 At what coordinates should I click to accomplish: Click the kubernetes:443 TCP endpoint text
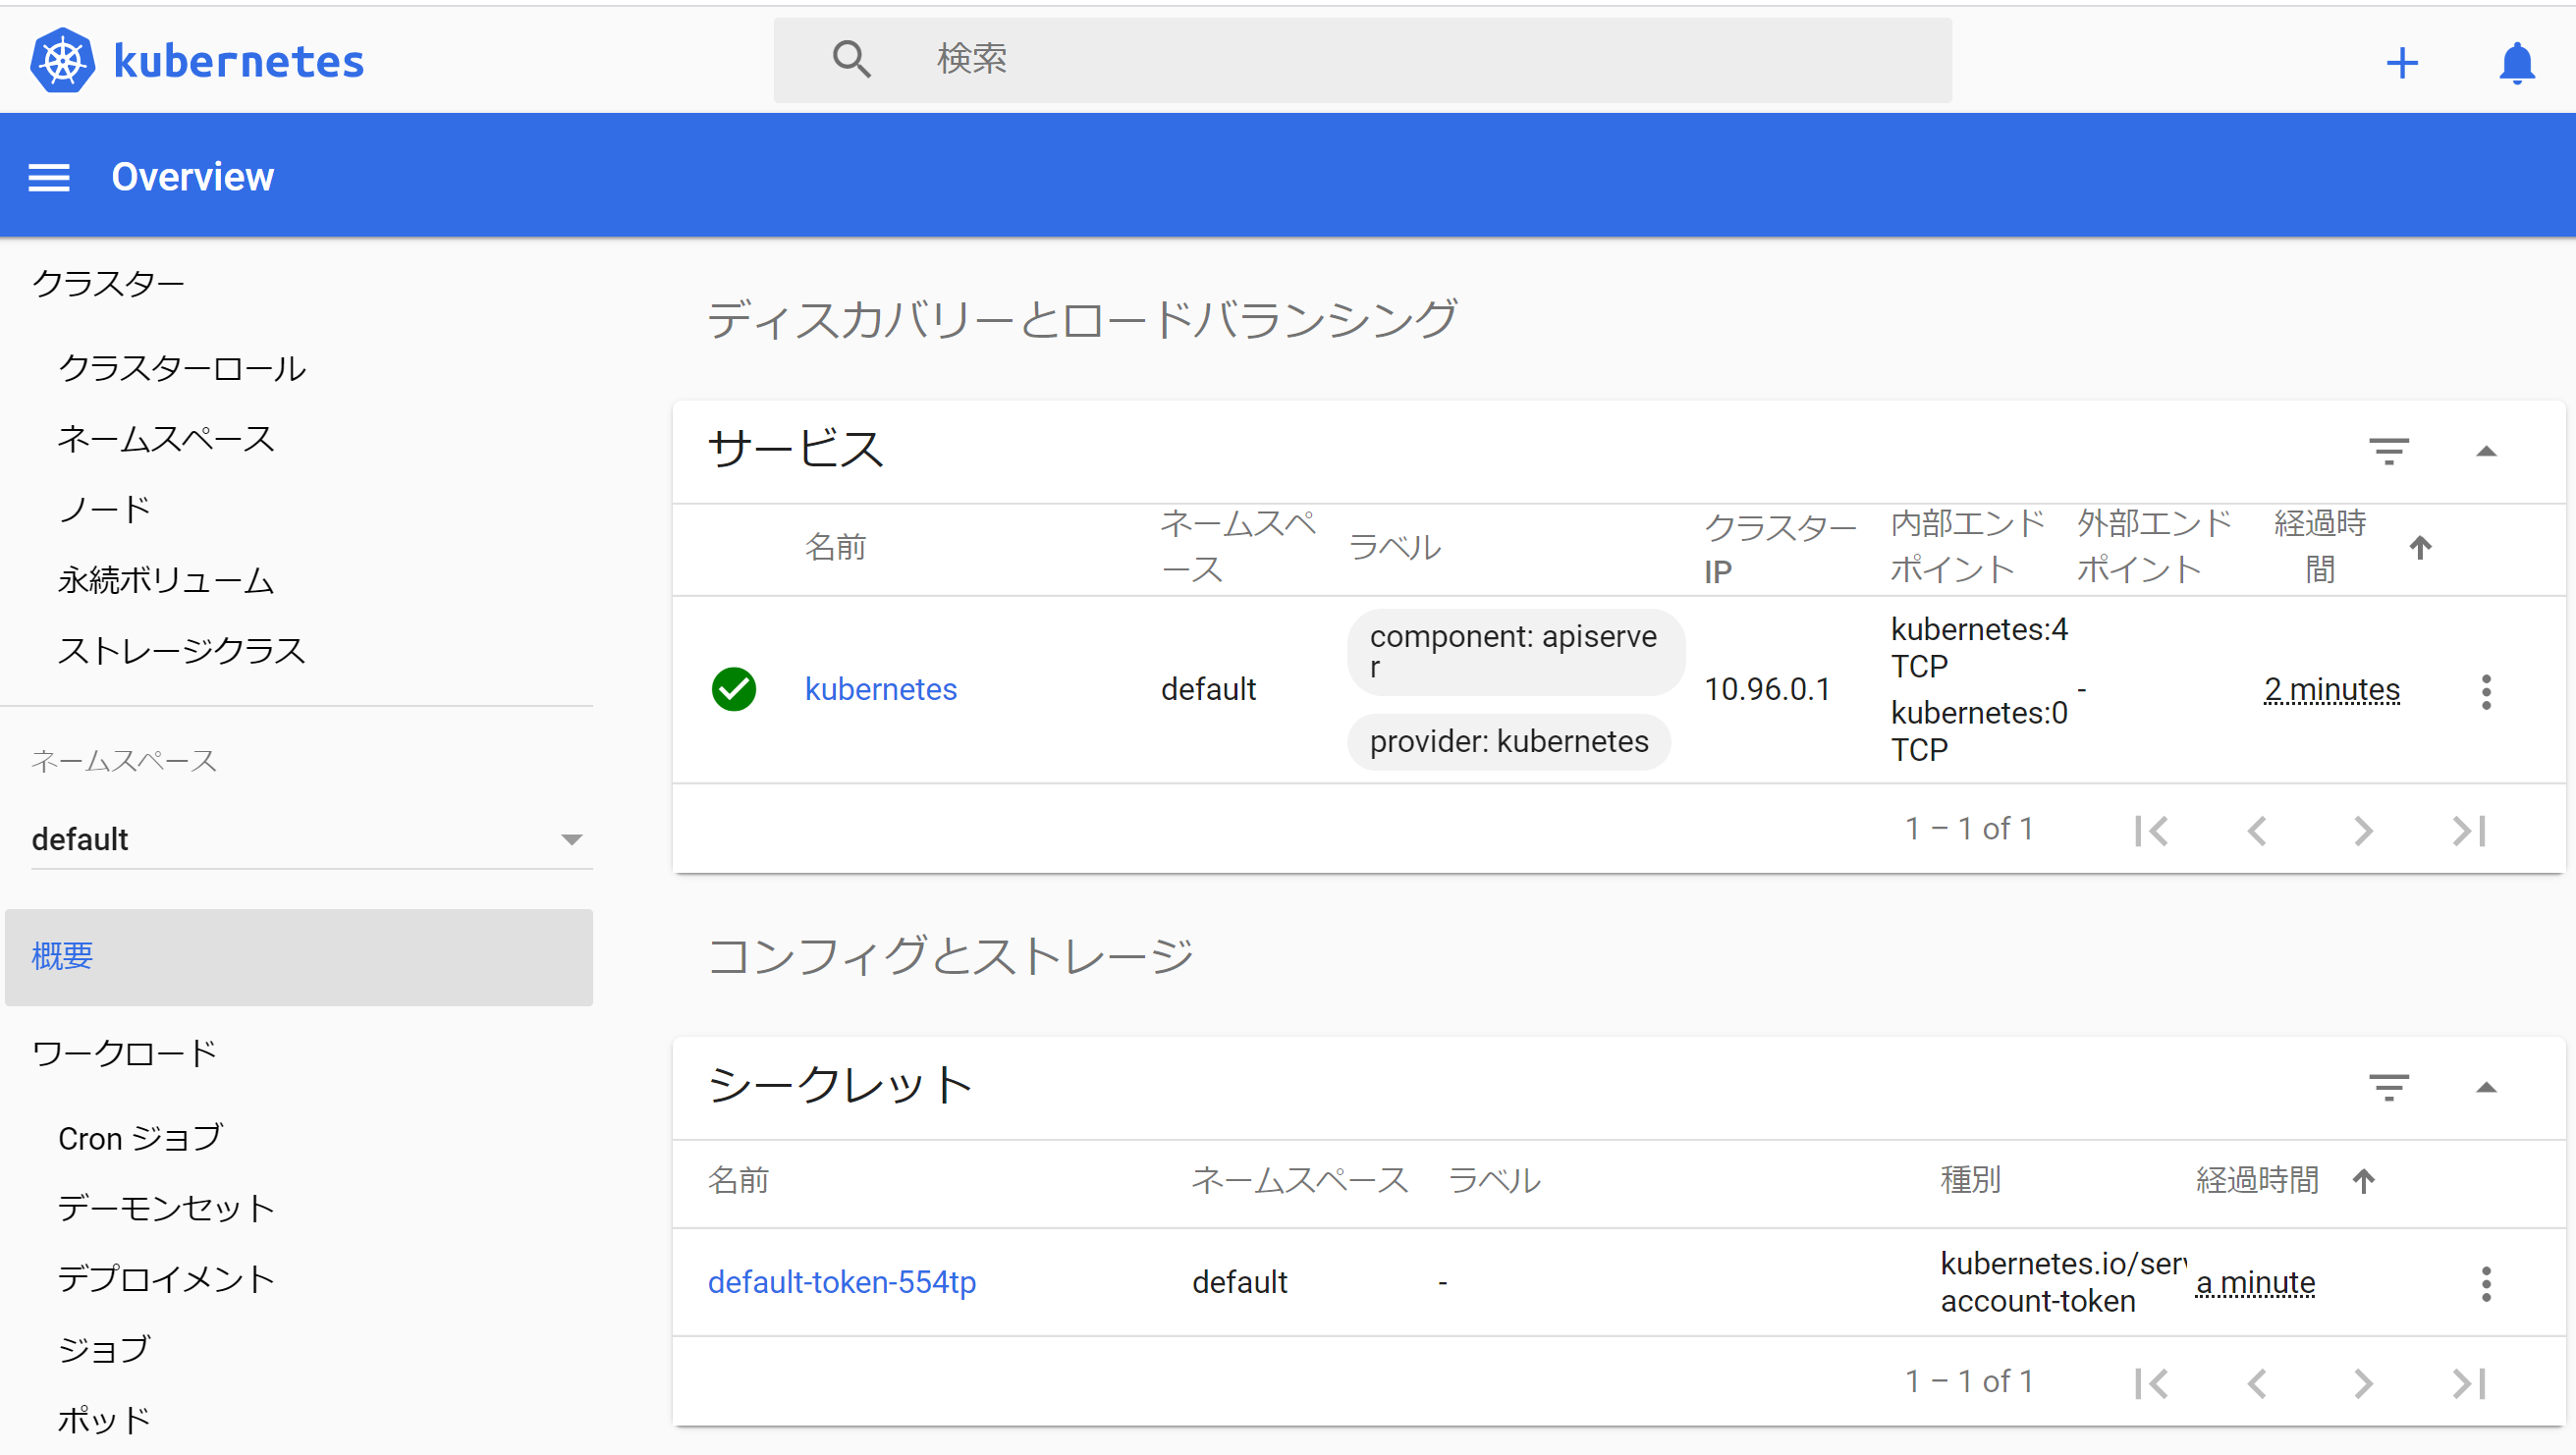click(1978, 647)
